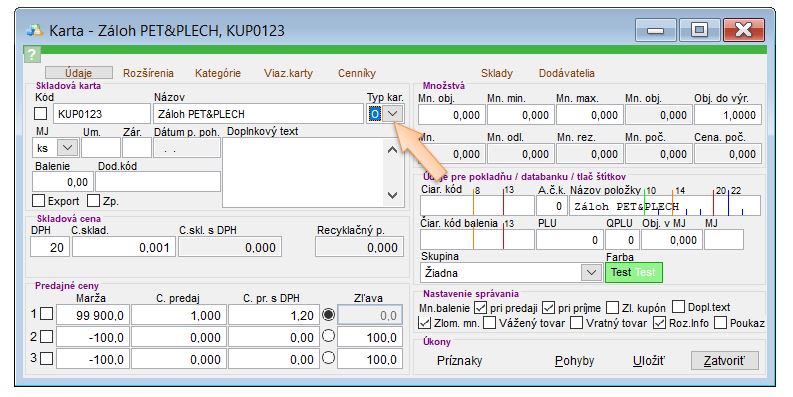Click the app icon in the title bar
Viewport: 793px width, 397px height.
point(35,30)
